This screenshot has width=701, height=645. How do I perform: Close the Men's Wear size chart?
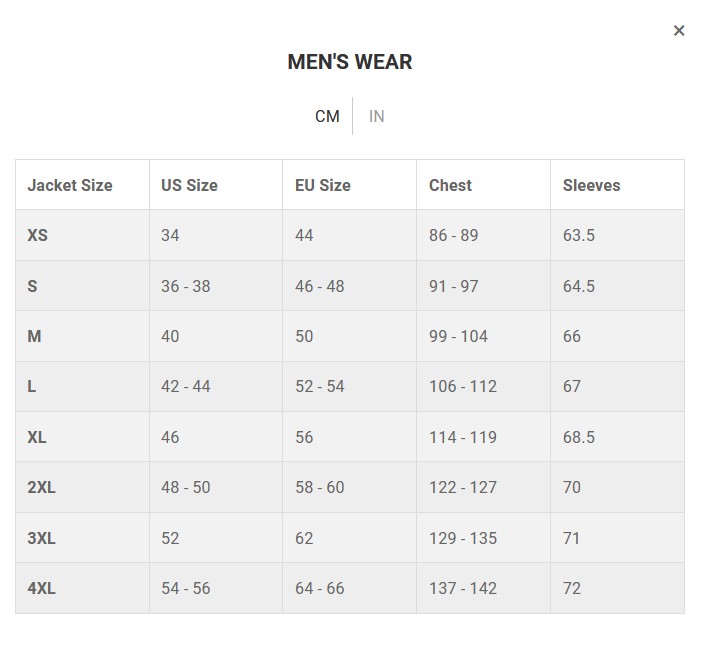[679, 31]
